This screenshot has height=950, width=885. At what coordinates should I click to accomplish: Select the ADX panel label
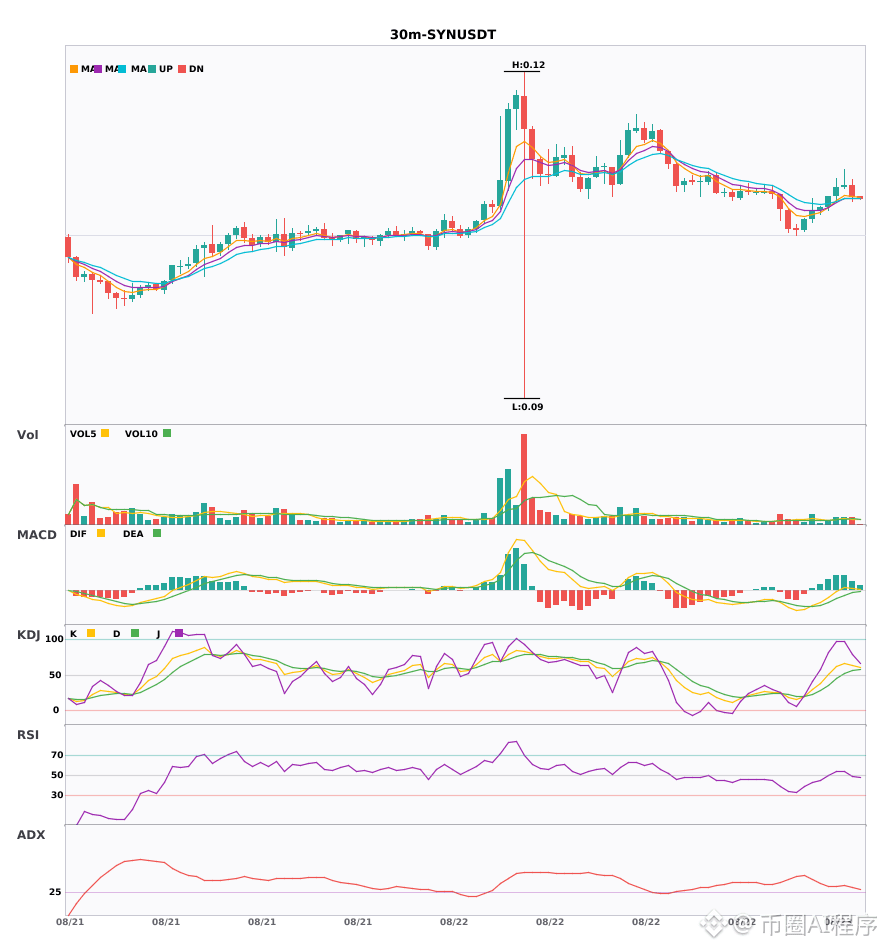coord(31,835)
